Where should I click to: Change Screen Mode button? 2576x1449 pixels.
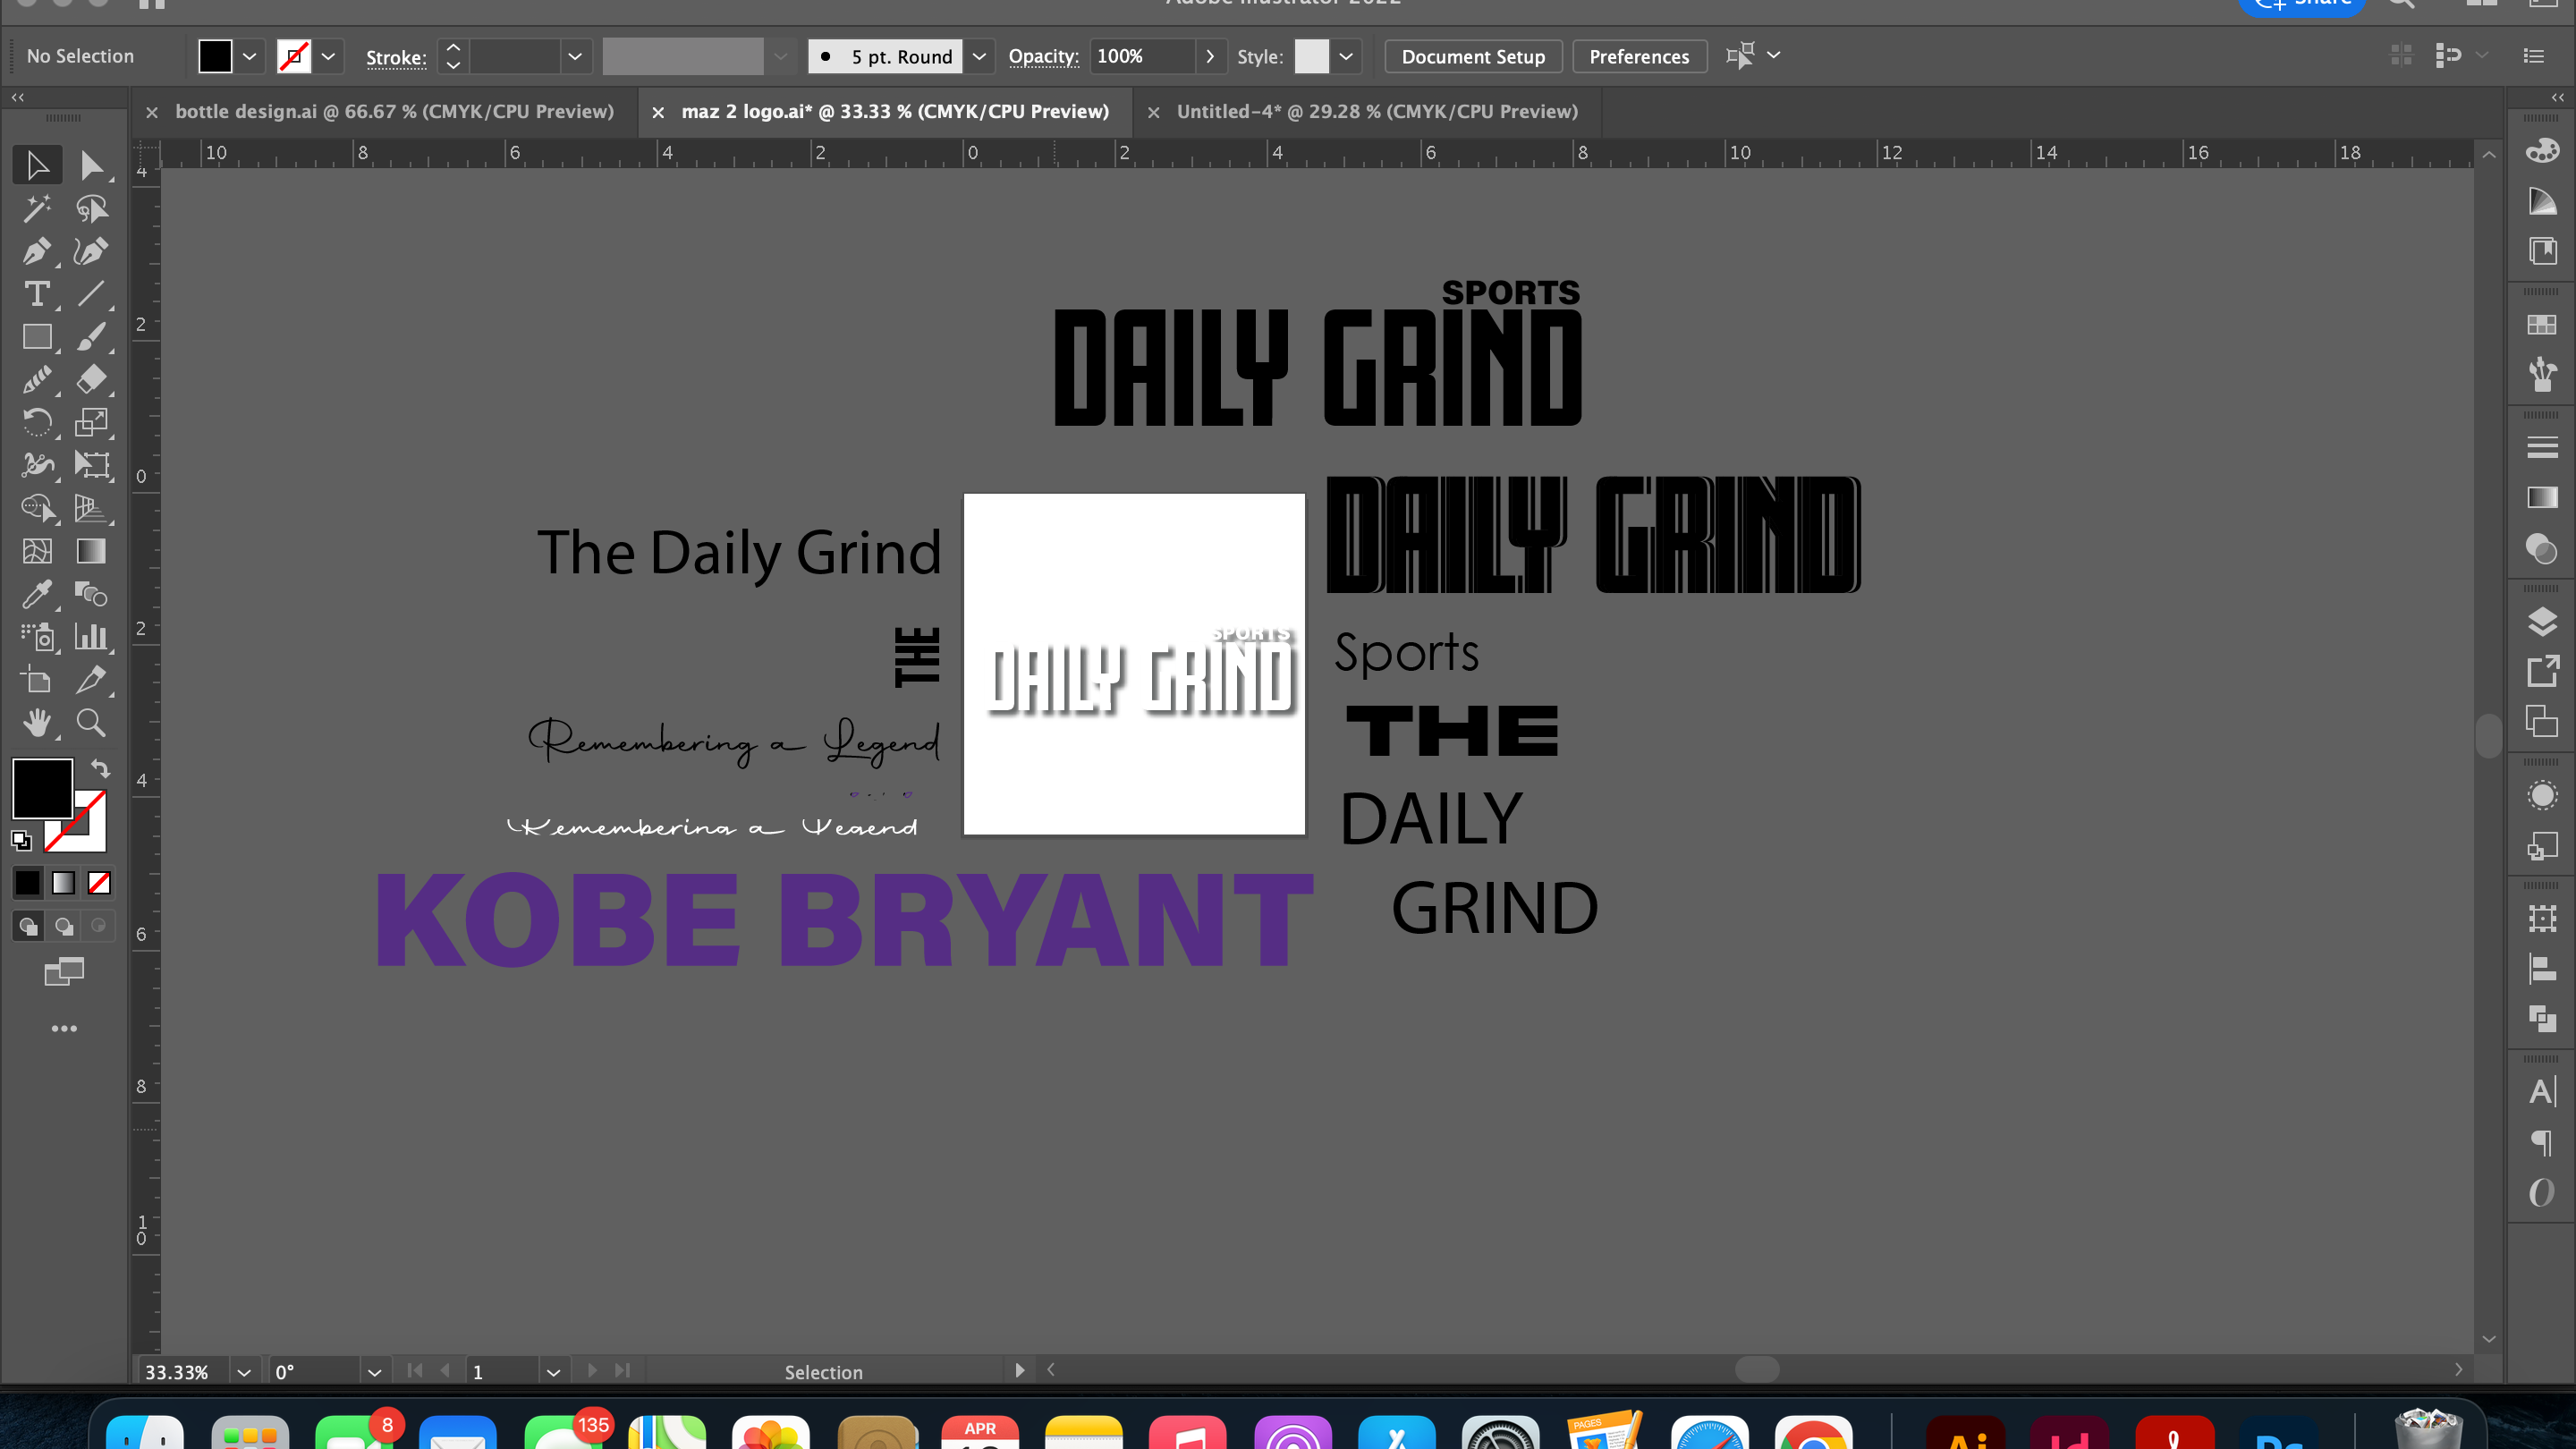pyautogui.click(x=64, y=971)
